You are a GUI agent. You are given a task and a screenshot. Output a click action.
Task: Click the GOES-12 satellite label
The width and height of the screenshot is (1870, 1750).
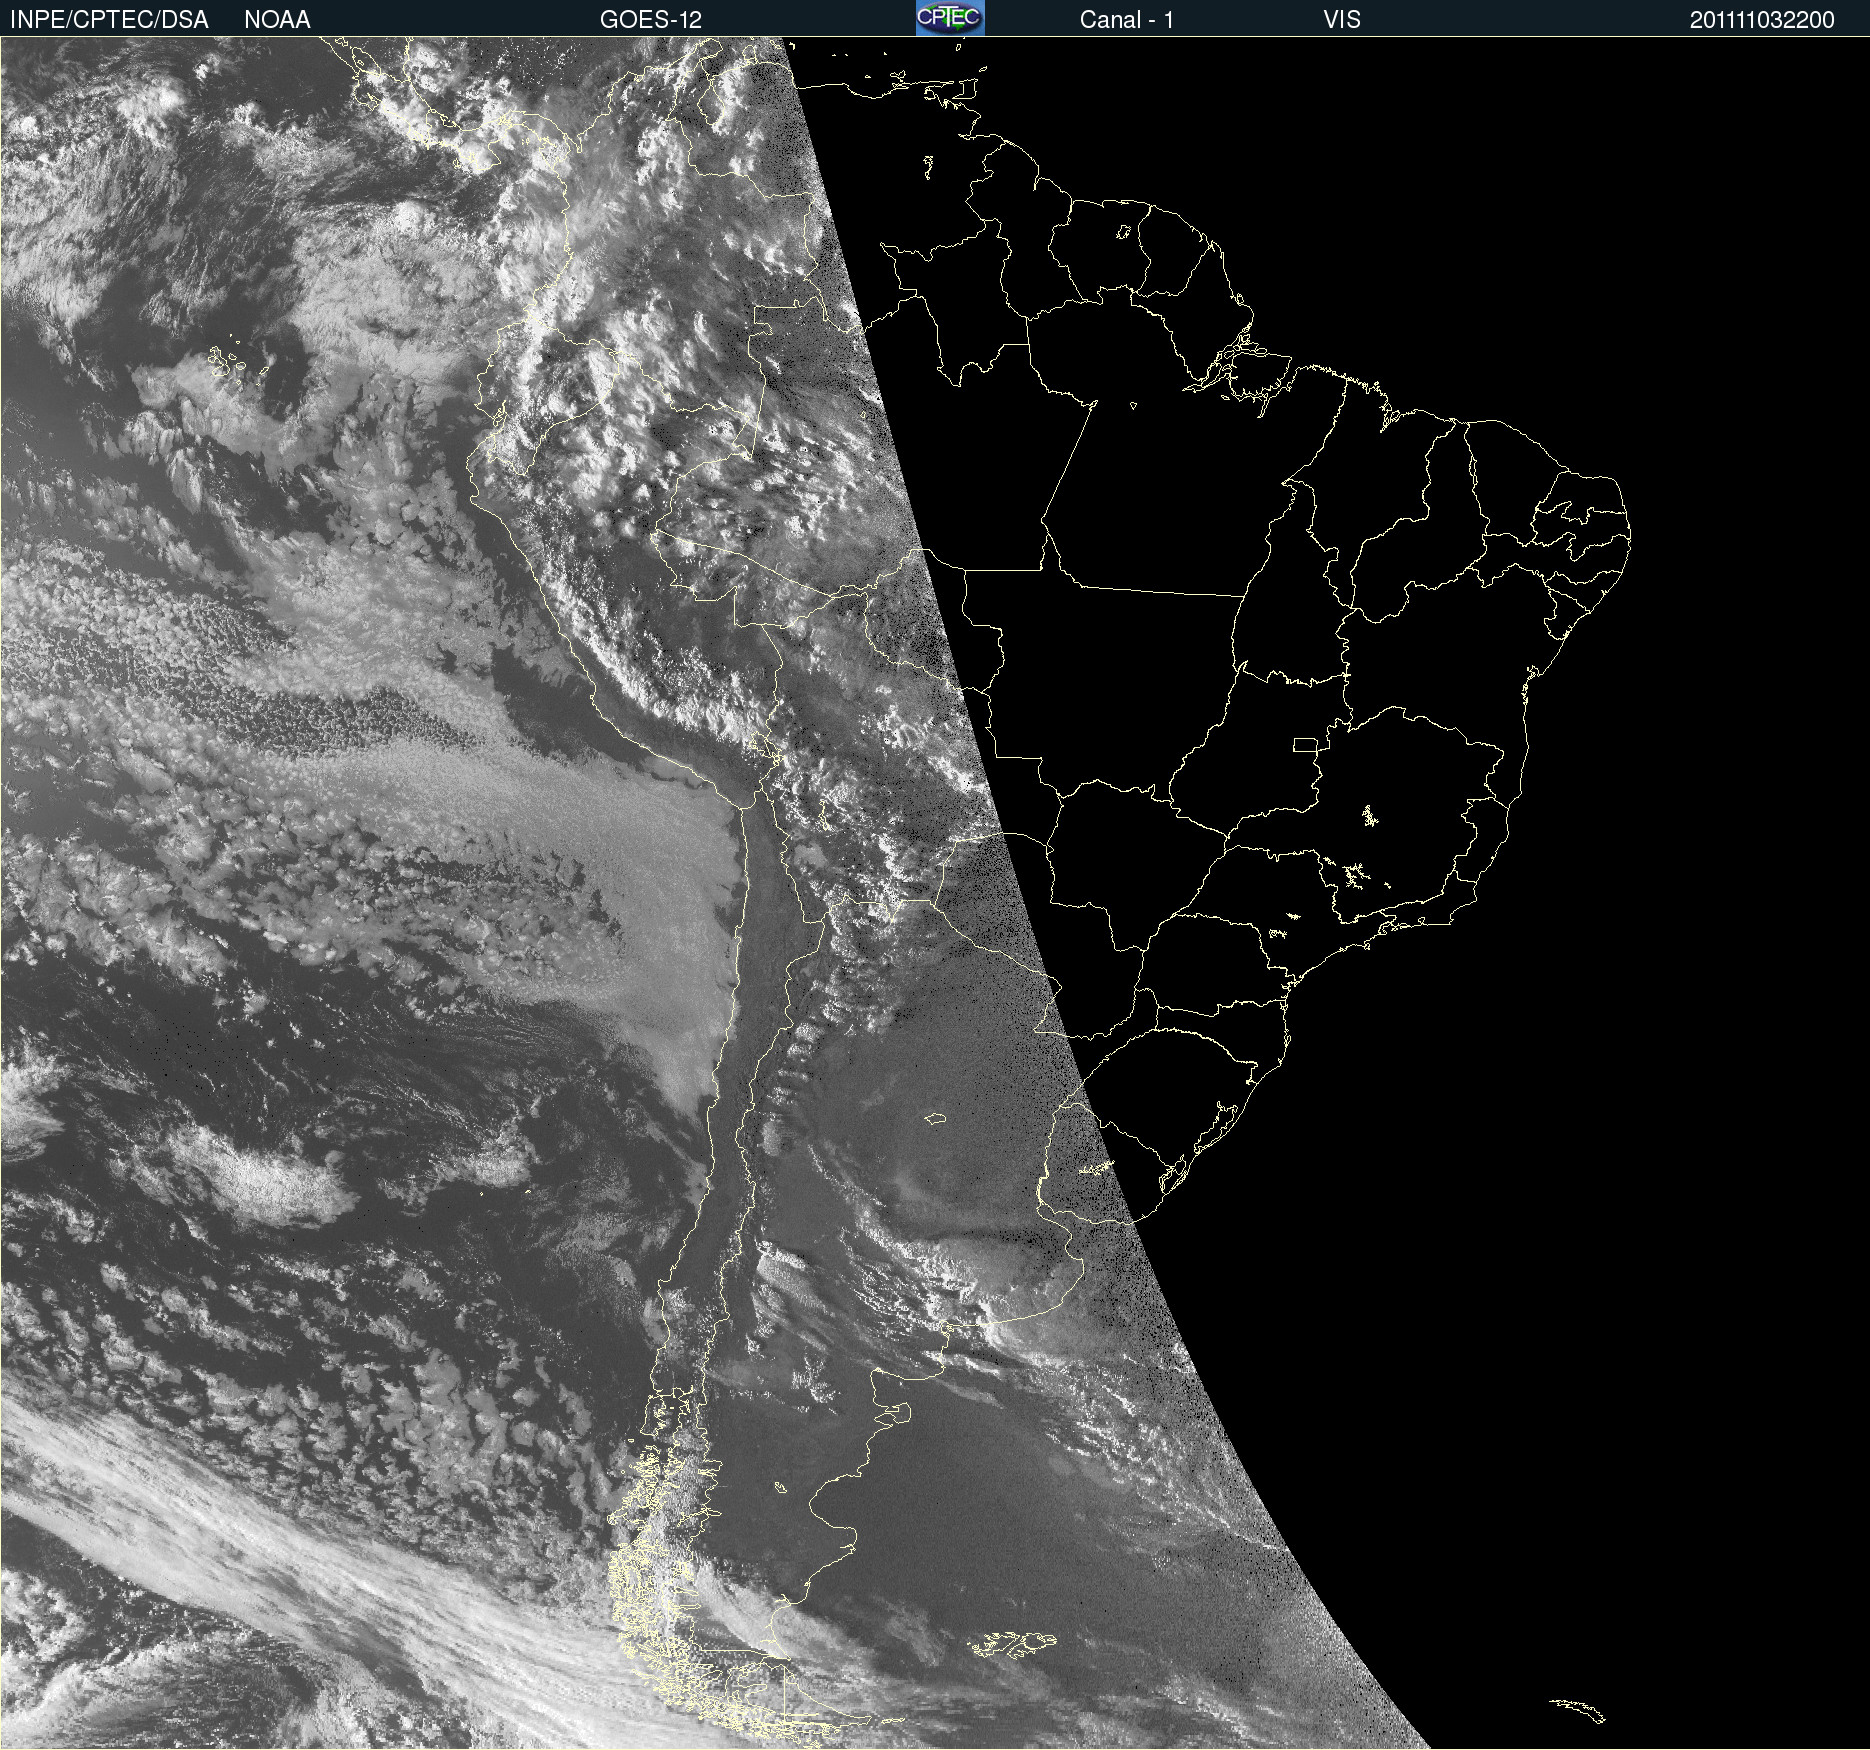coord(651,20)
